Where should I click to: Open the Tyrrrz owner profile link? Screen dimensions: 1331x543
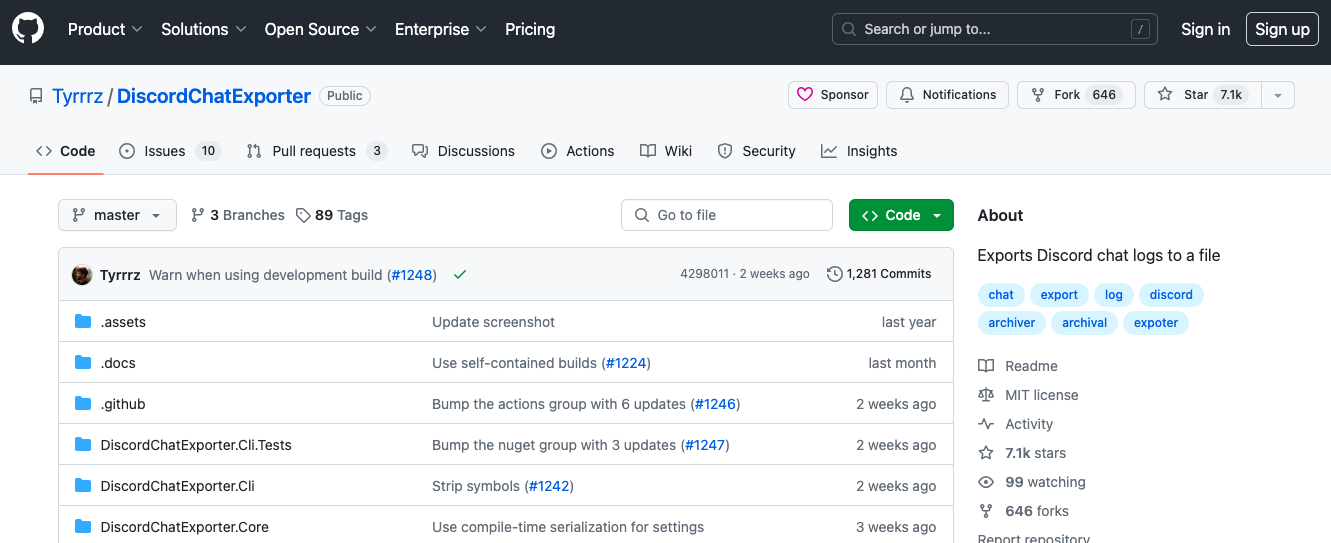78,96
